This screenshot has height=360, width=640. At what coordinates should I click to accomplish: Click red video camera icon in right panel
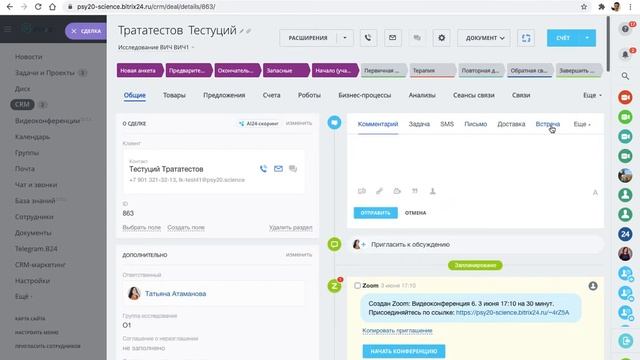625,97
